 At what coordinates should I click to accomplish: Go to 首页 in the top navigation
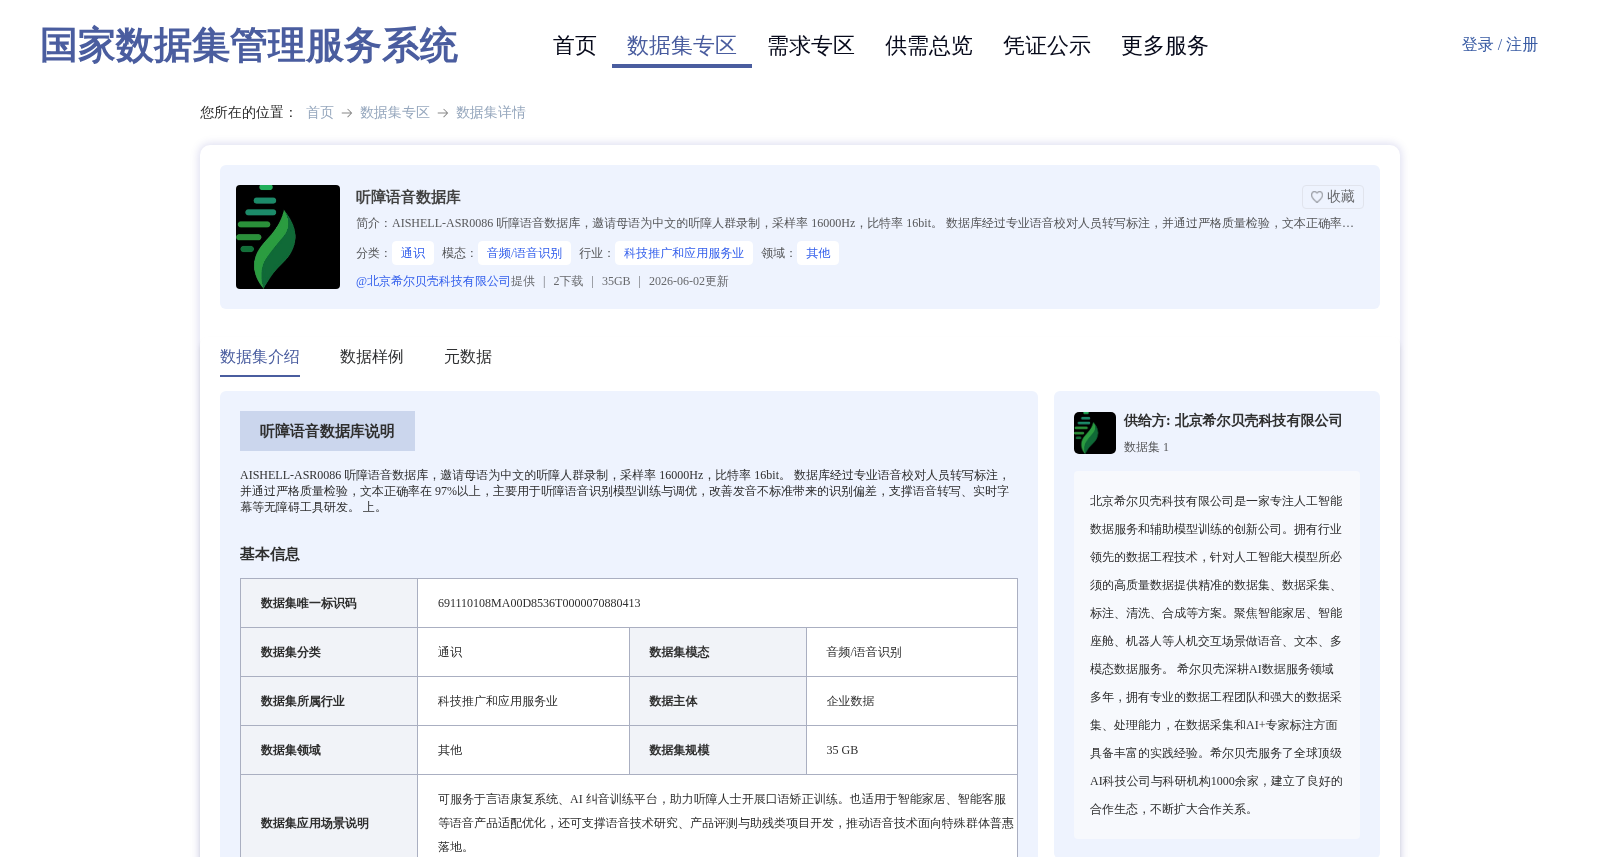coord(575,46)
